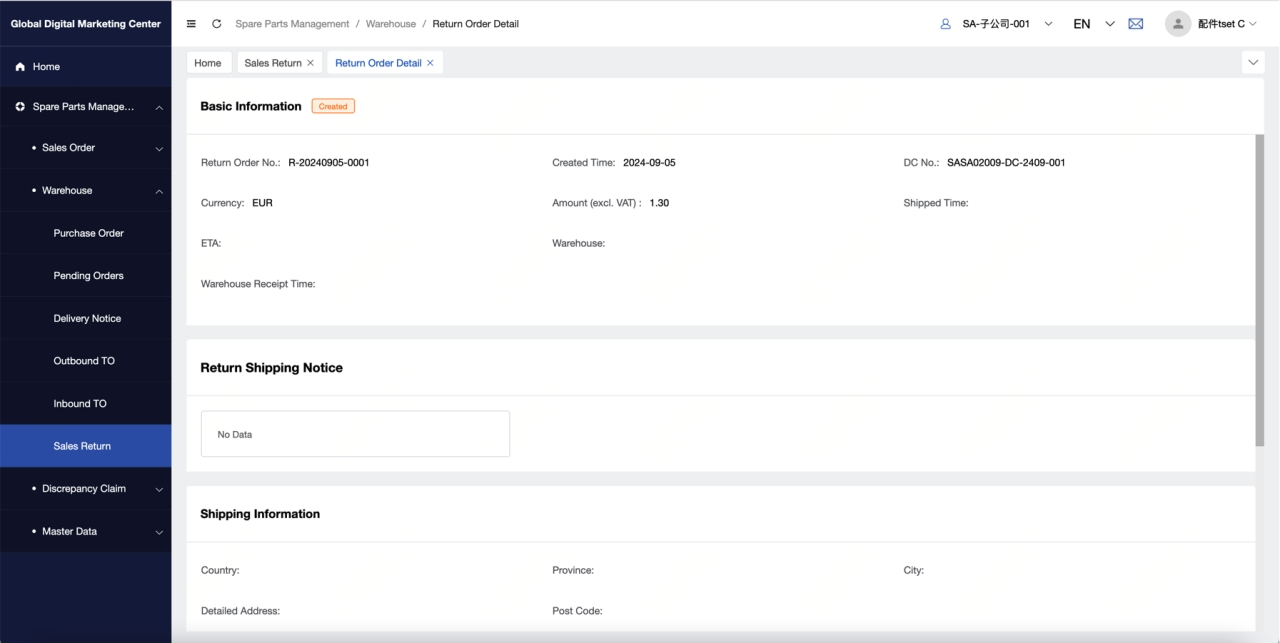Viewport: 1280px width, 643px height.
Task: Close the Return Order Detail tab
Action: point(430,63)
